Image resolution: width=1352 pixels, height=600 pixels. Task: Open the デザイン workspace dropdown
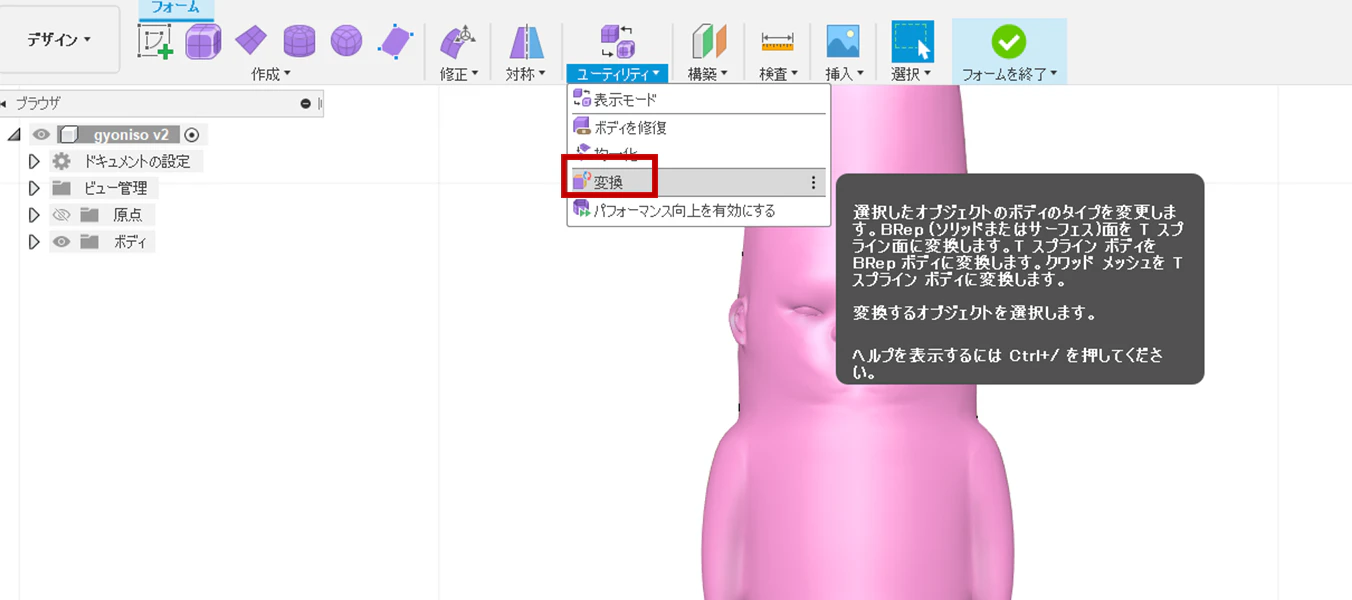[60, 39]
